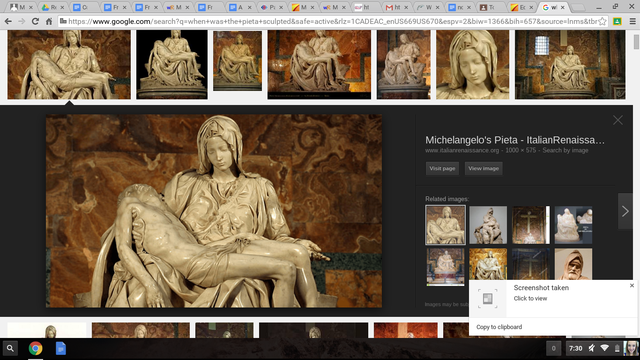Click the page vertical scrollbar thumb
This screenshot has height=360, width=640.
[x=636, y=42]
